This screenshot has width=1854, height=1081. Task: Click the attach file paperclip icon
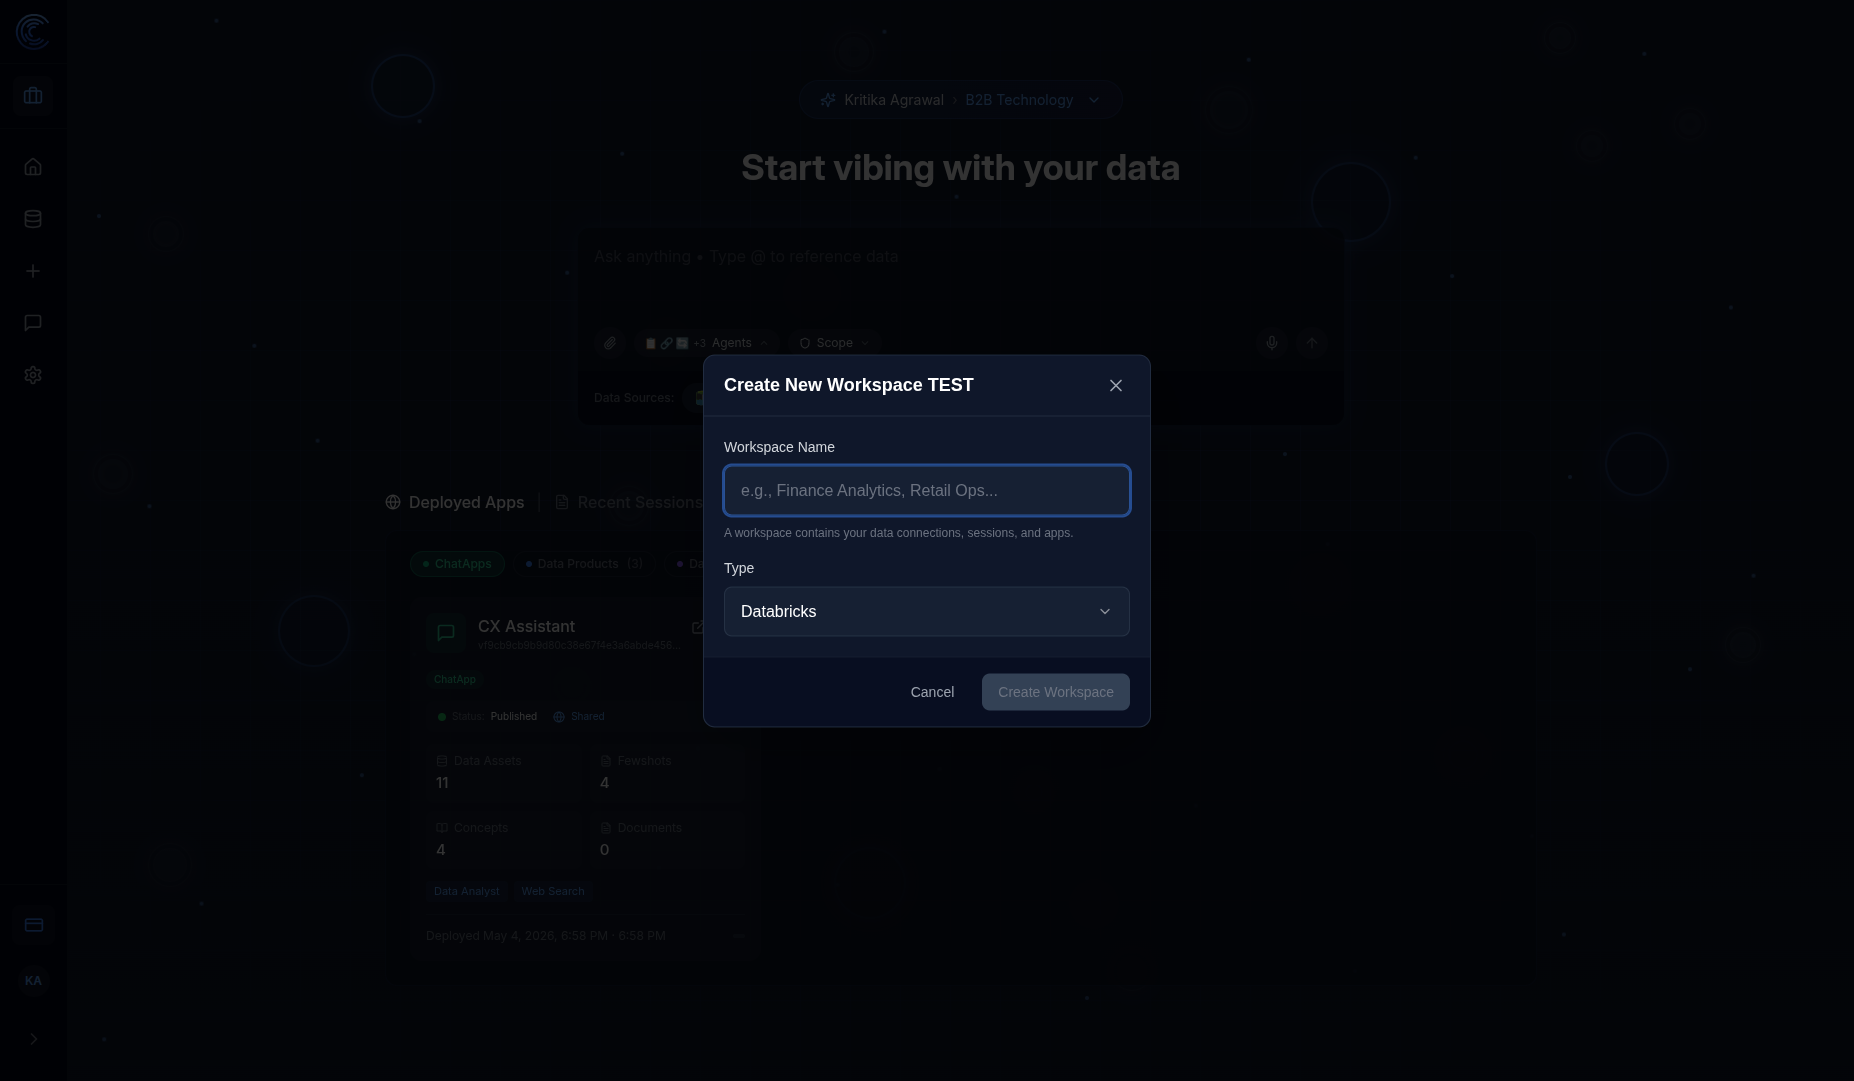(x=610, y=343)
